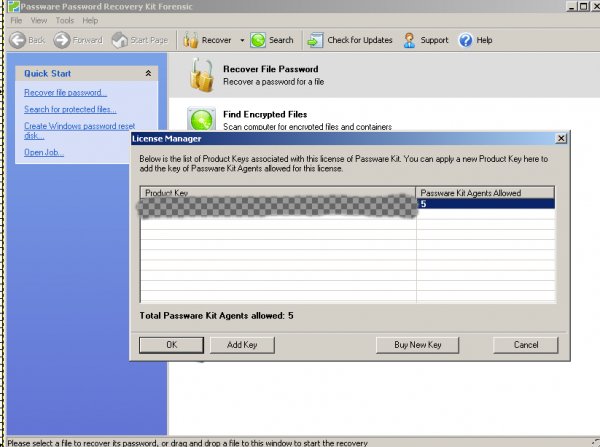Click the Find Encrypted Files green icon
The image size is (600, 447).
pos(201,119)
